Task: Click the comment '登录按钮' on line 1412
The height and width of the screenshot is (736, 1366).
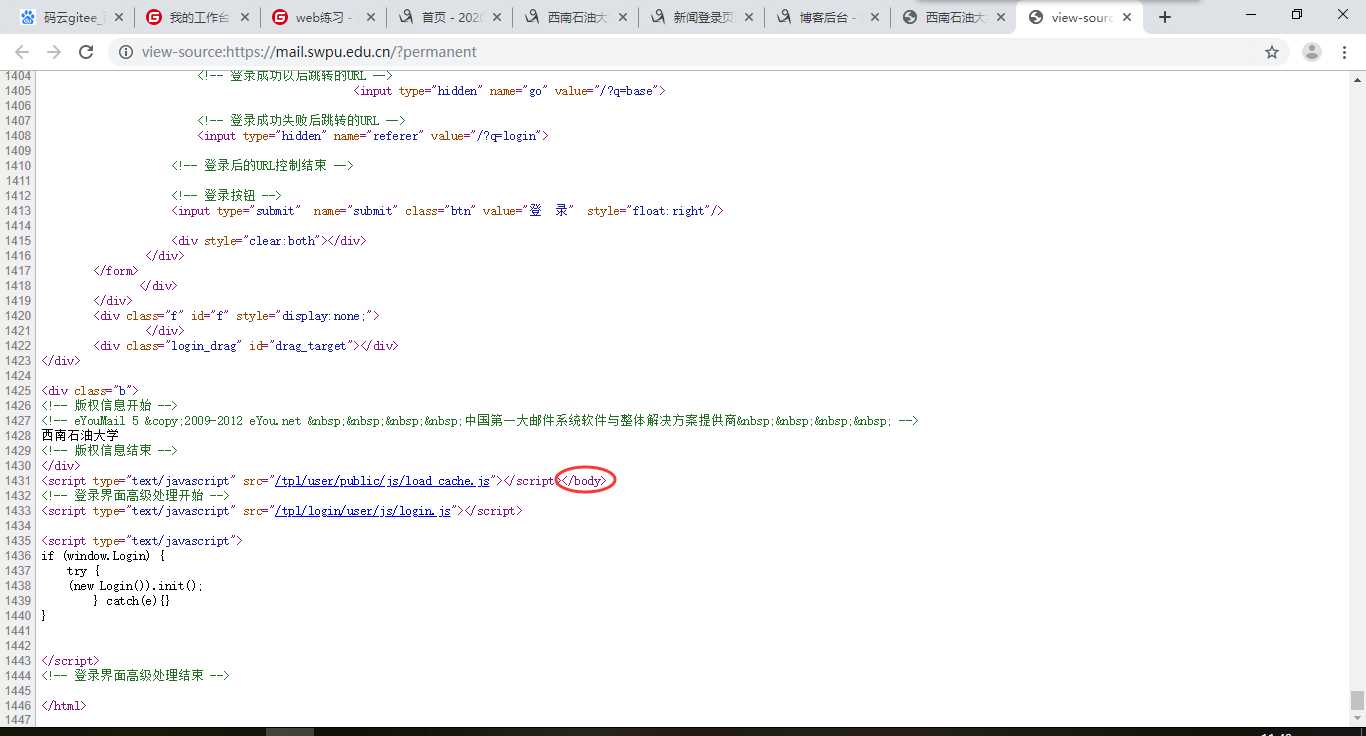Action: [226, 196]
